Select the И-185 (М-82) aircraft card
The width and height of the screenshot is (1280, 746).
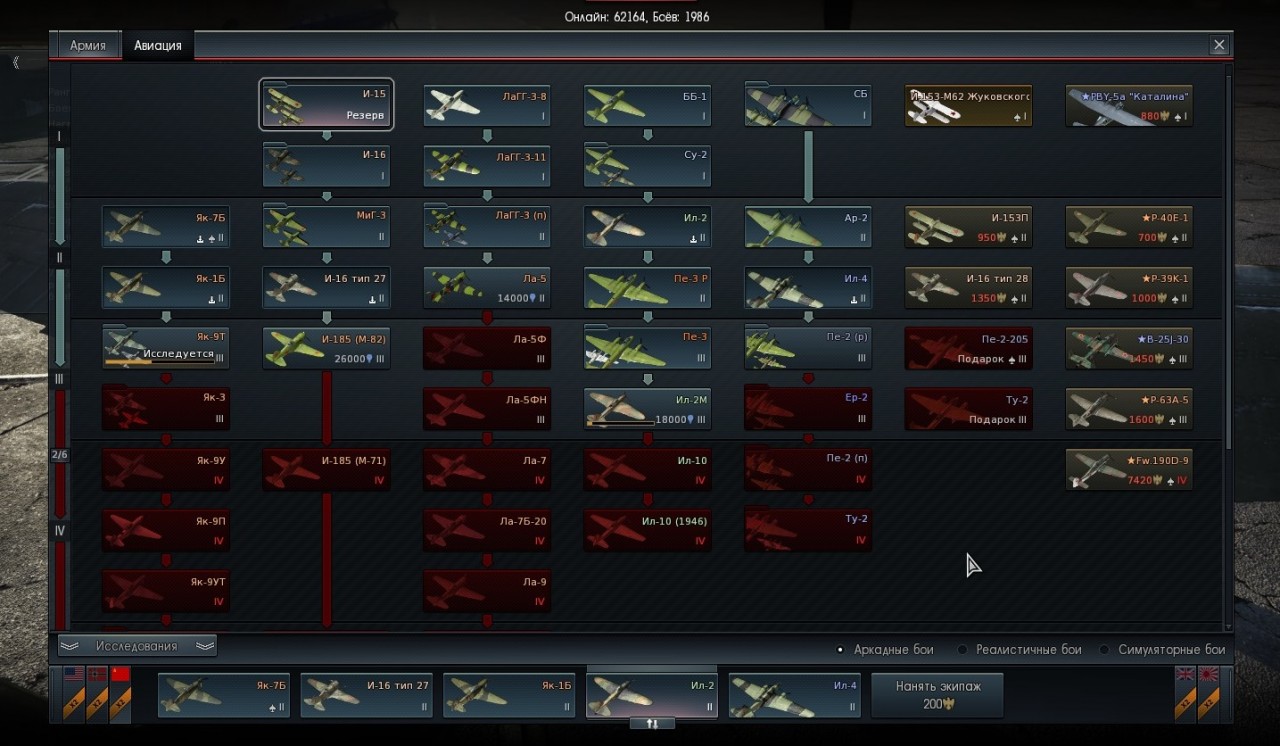[x=327, y=348]
